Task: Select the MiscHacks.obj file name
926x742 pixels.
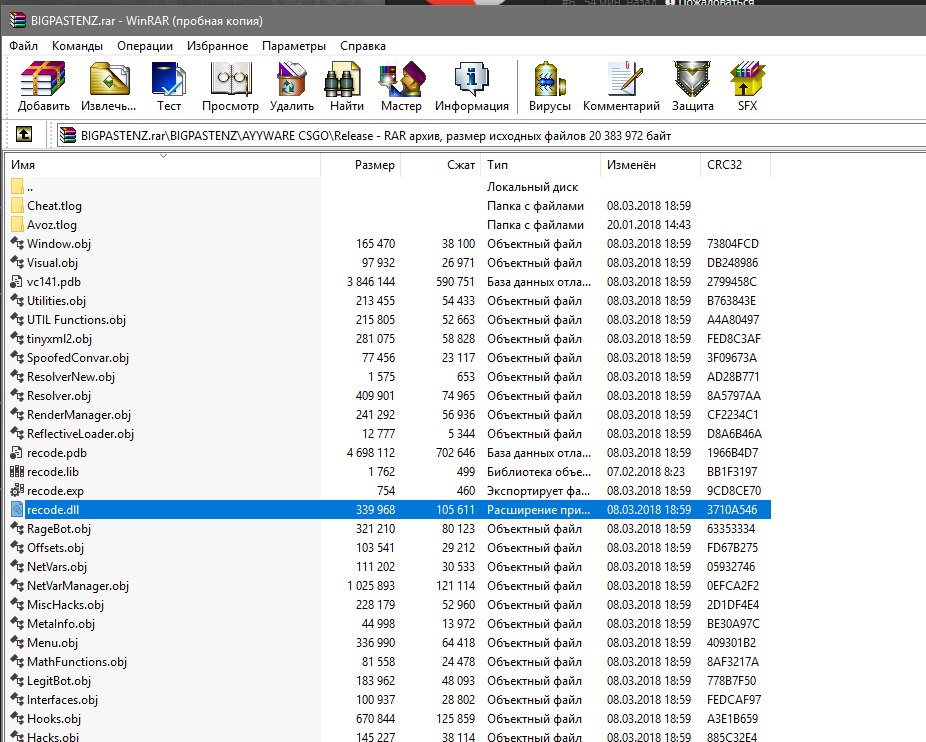Action: click(66, 605)
